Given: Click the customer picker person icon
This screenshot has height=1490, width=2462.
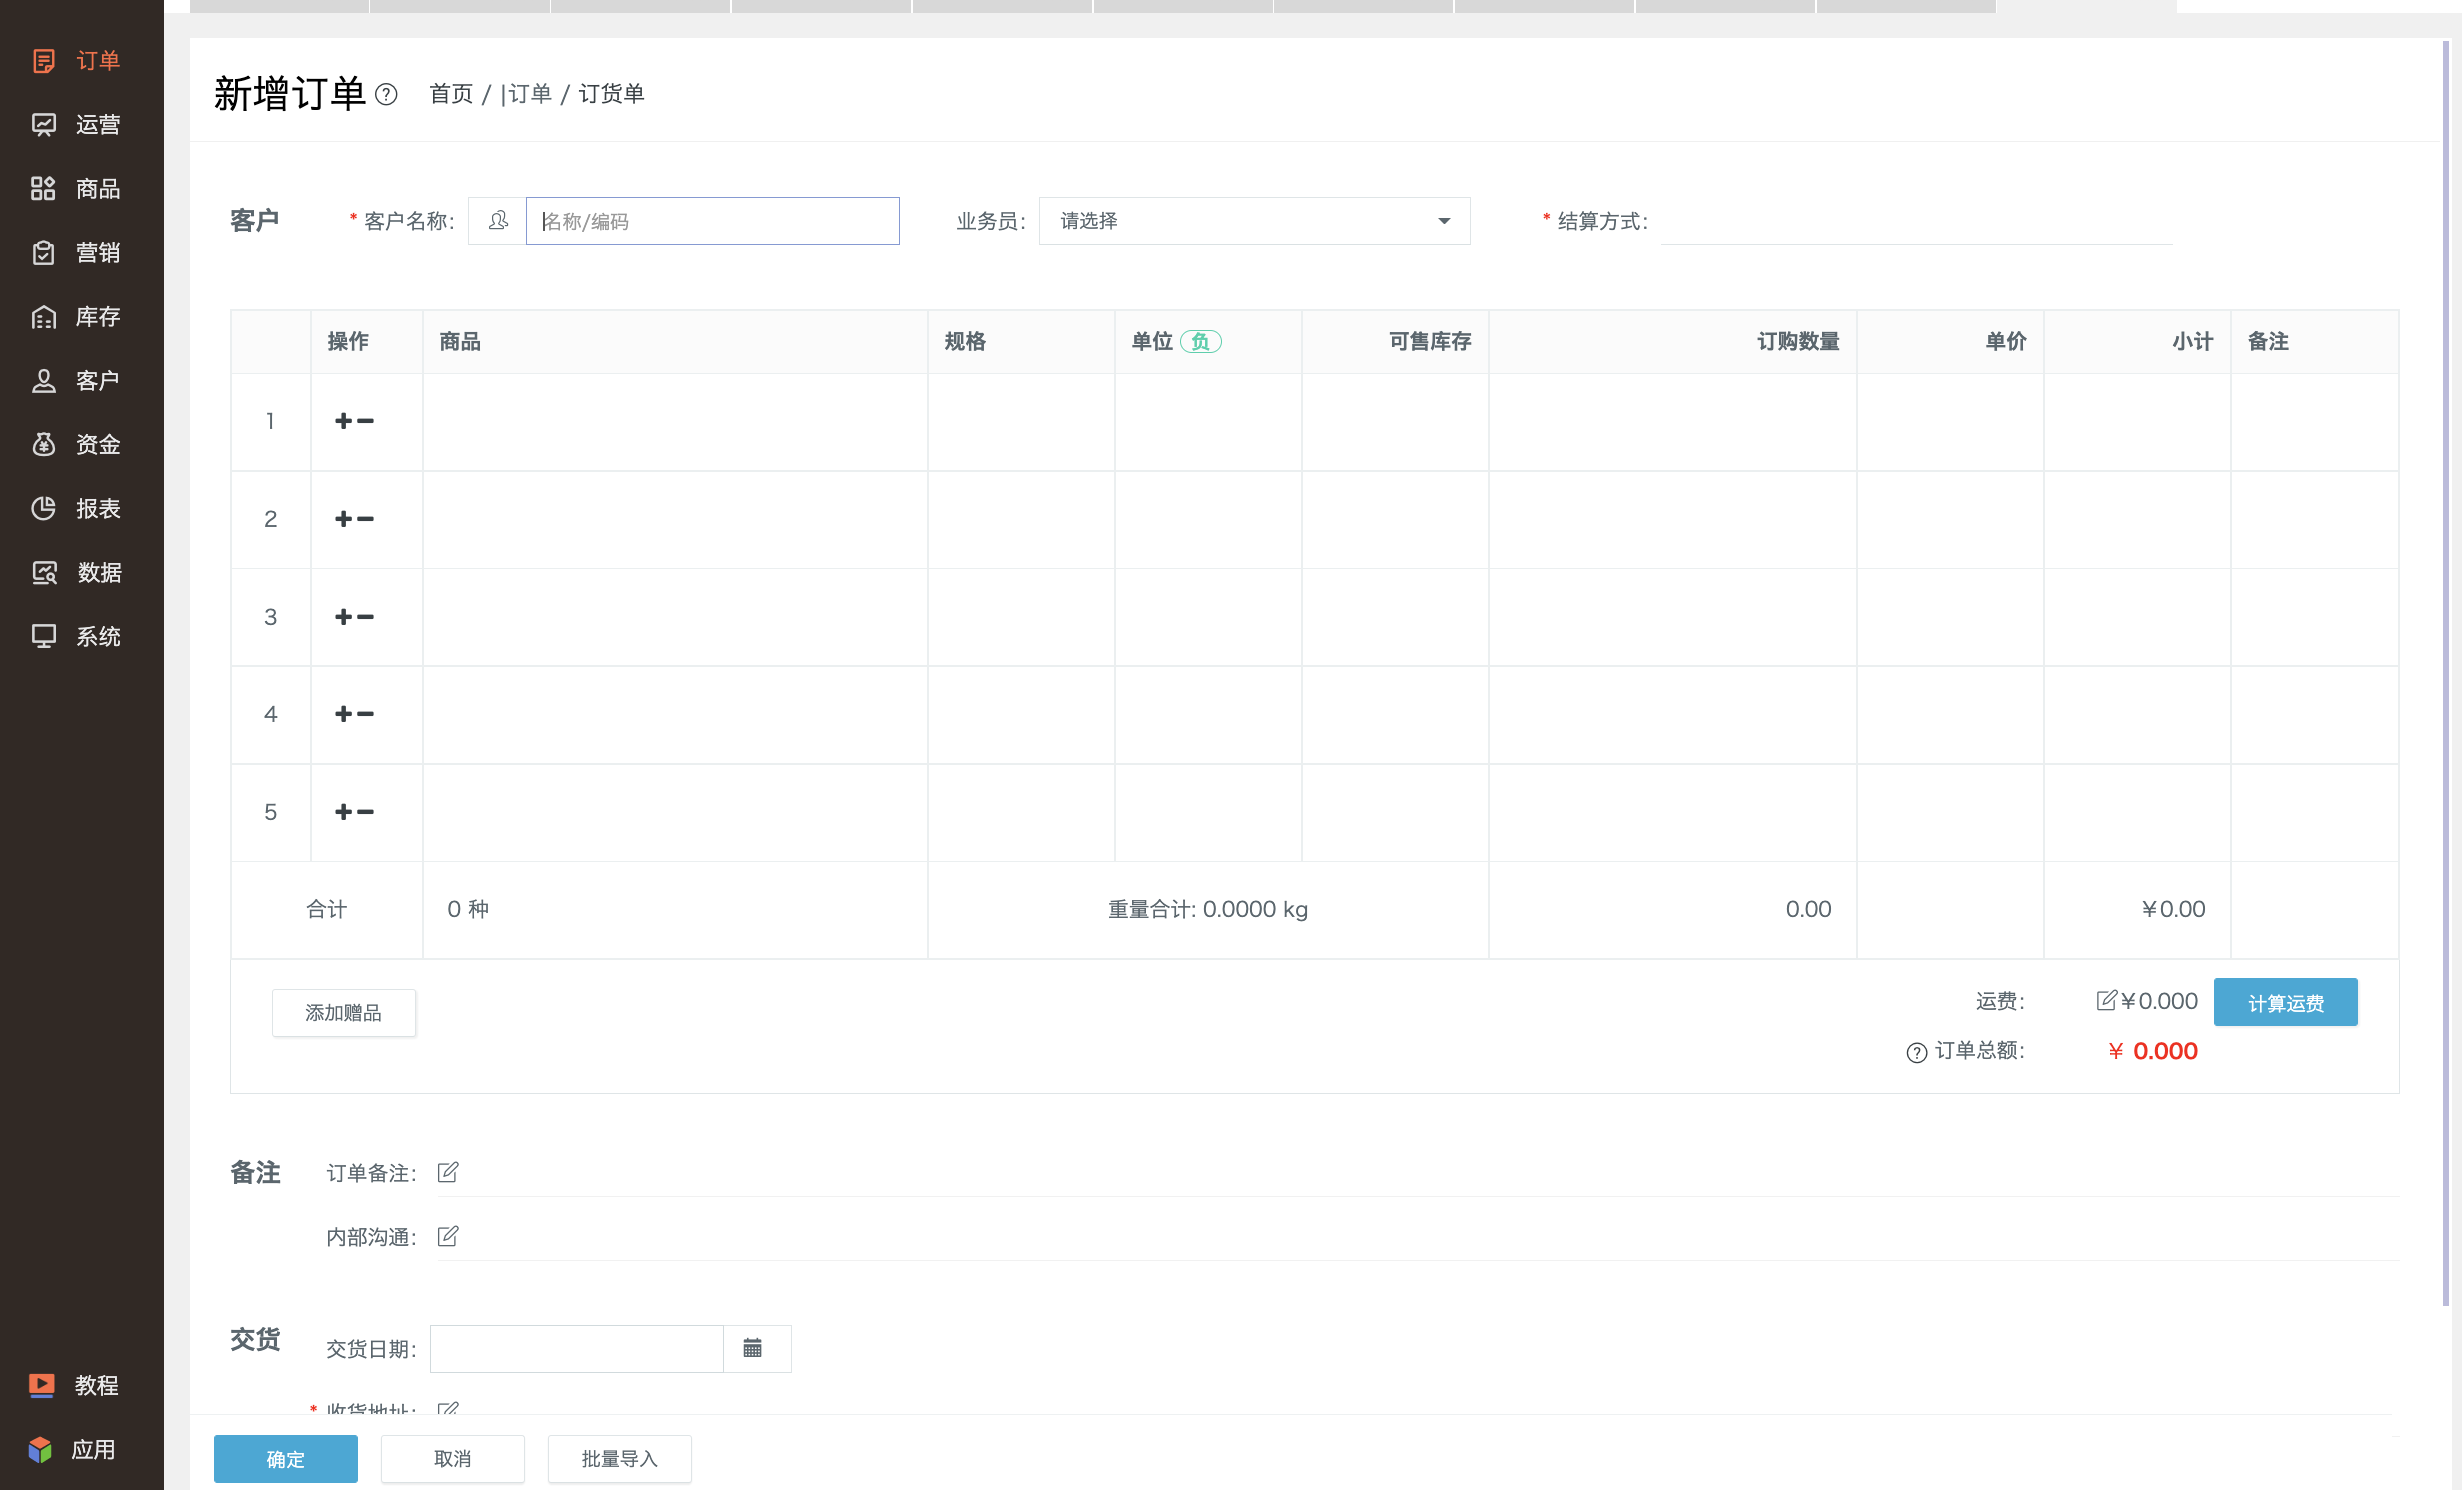Looking at the screenshot, I should pos(498,221).
